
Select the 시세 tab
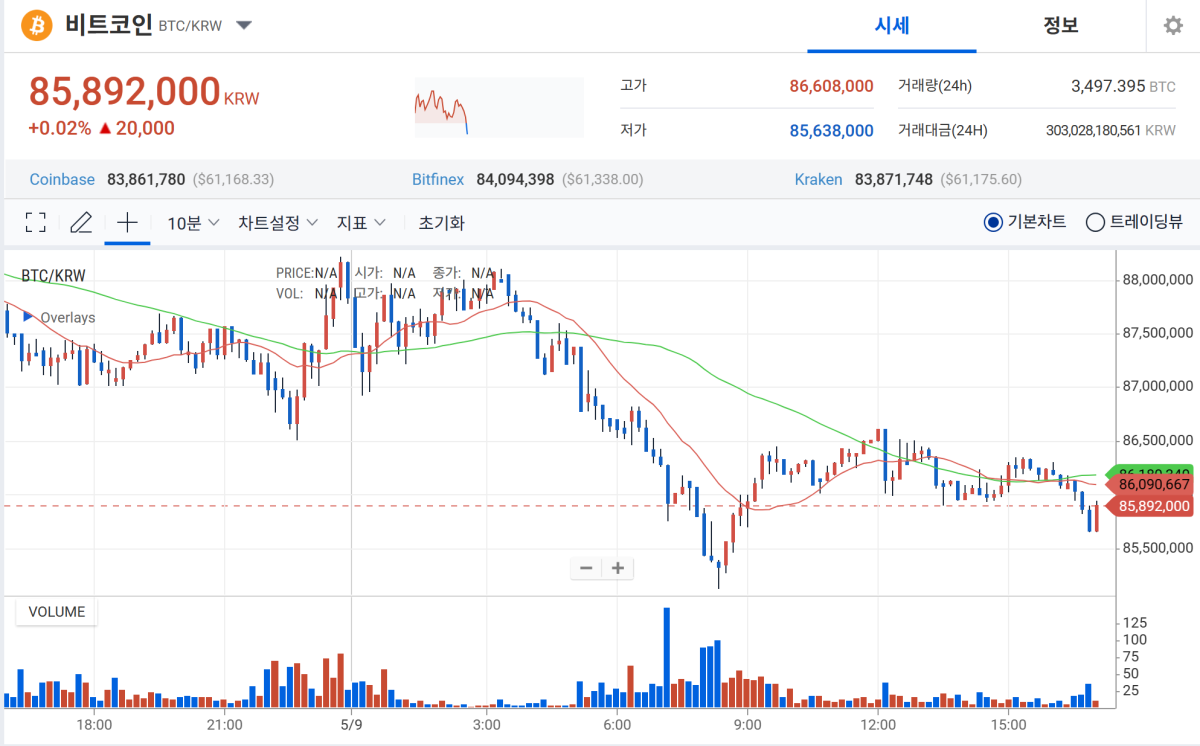click(891, 26)
